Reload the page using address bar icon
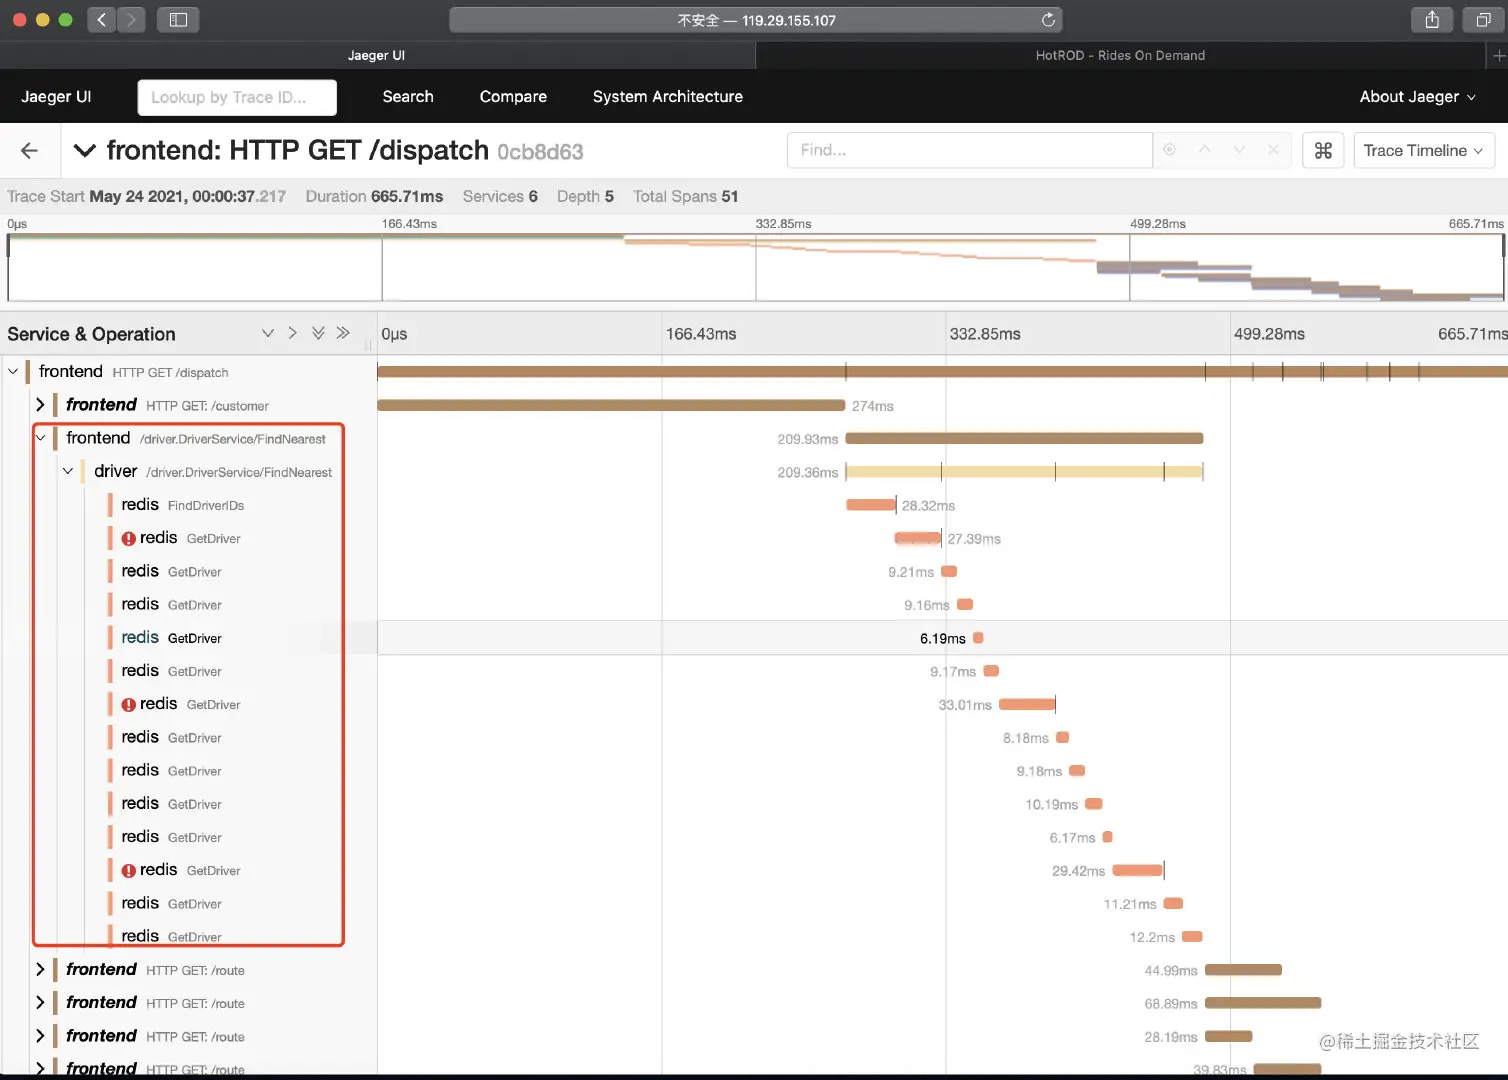The width and height of the screenshot is (1508, 1080). pyautogui.click(x=1048, y=20)
